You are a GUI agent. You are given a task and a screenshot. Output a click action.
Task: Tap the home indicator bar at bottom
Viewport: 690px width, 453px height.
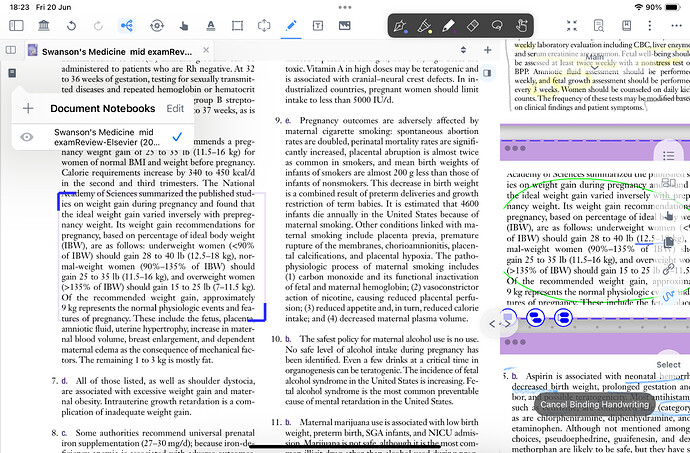345,447
